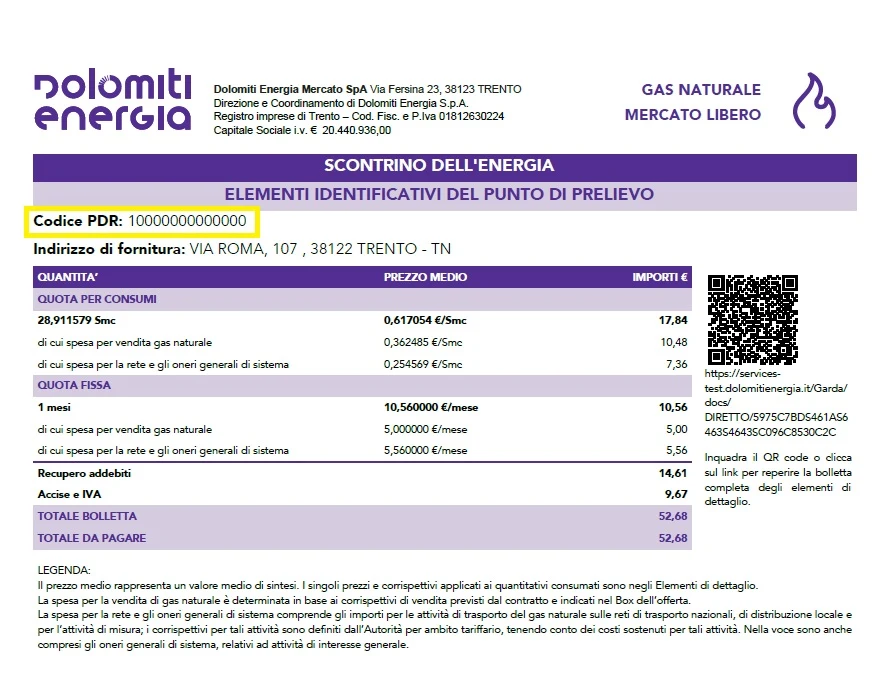Select the '1 mesi' quantity

click(54, 408)
